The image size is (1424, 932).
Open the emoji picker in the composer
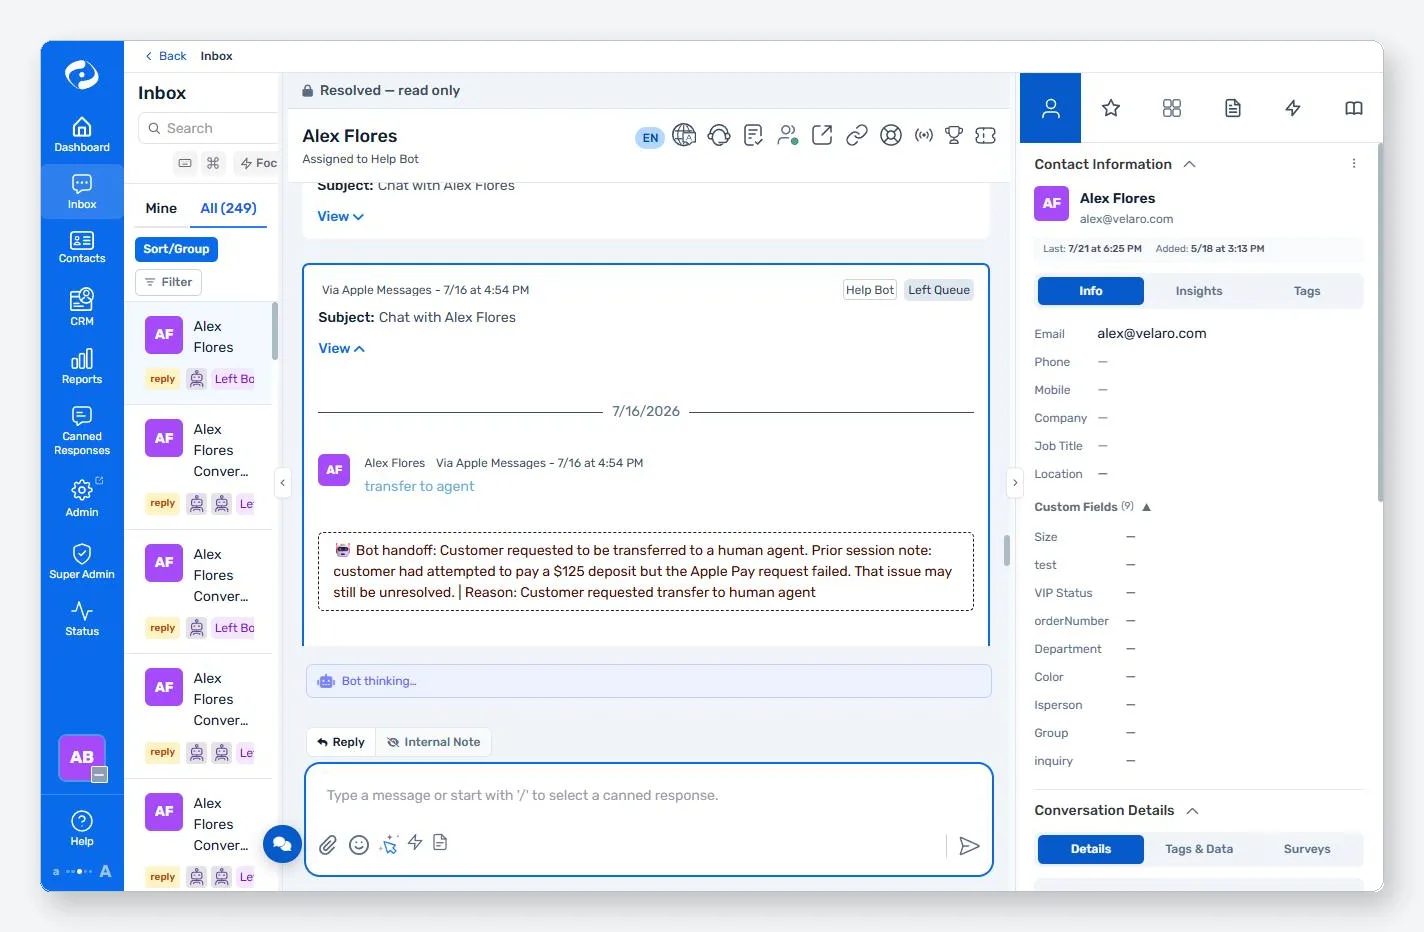359,845
